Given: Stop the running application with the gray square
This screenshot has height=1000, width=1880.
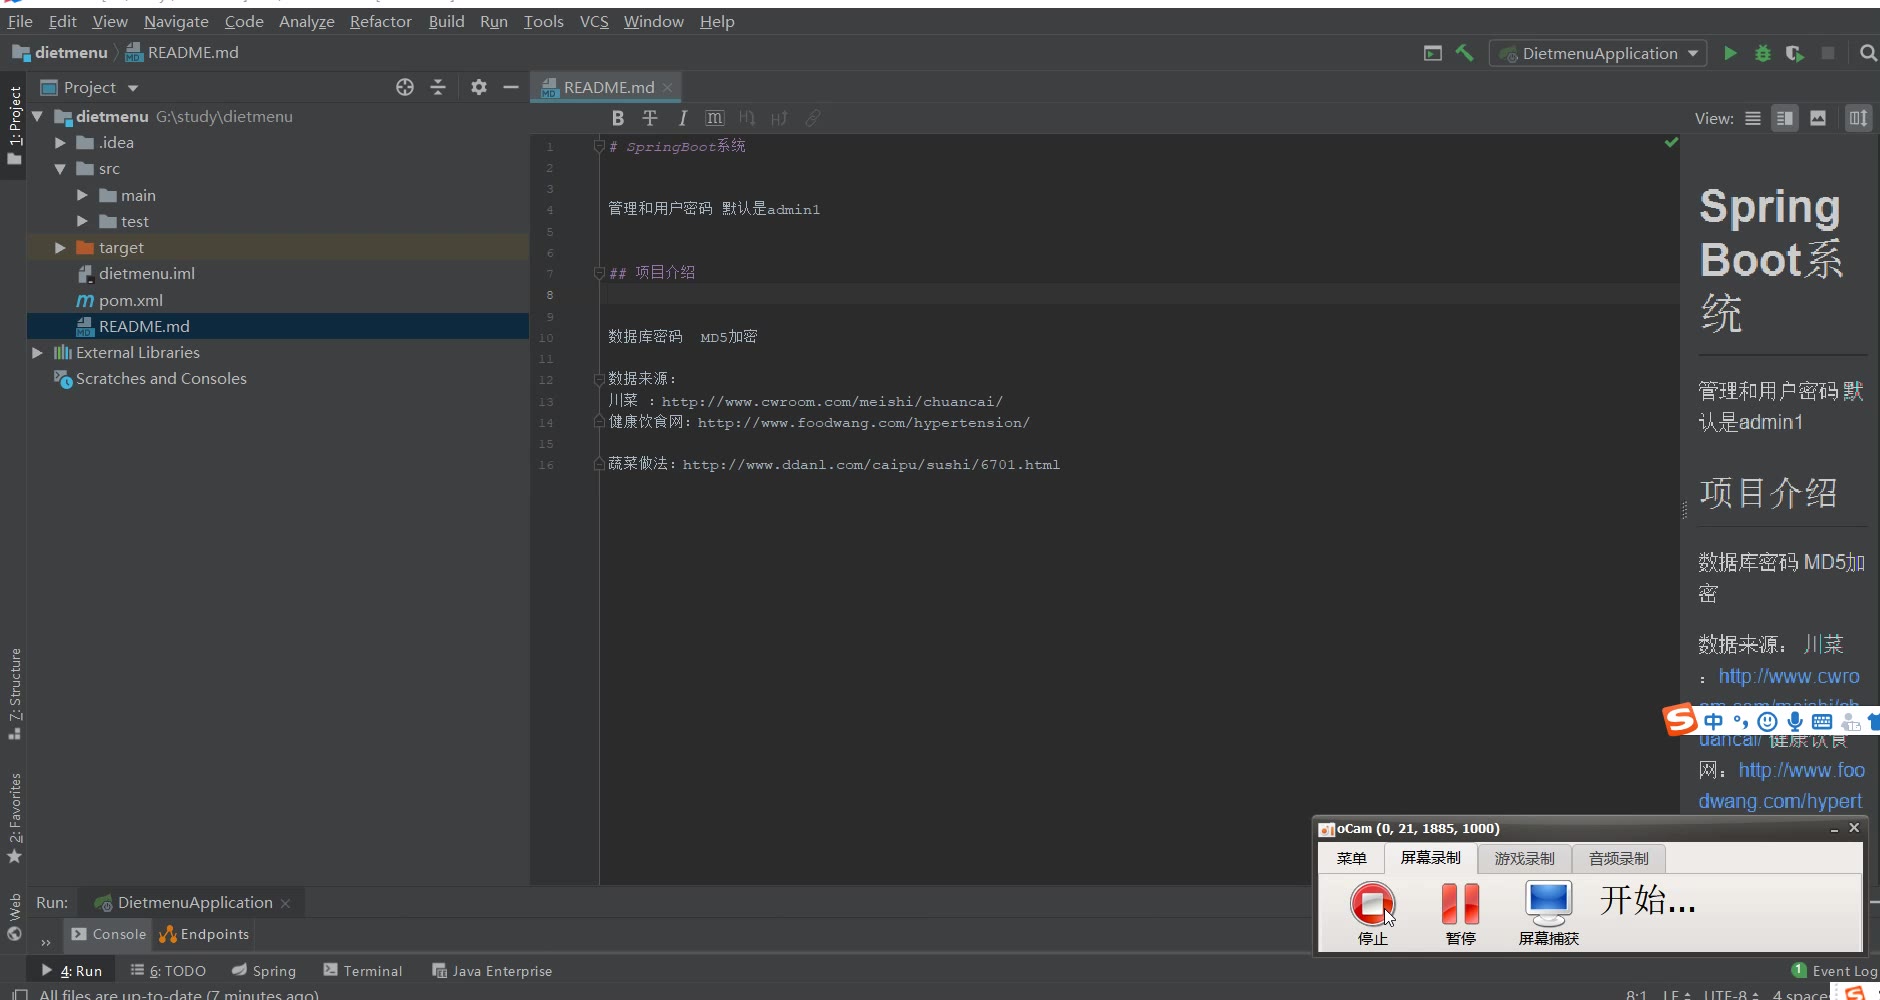Looking at the screenshot, I should [1828, 53].
